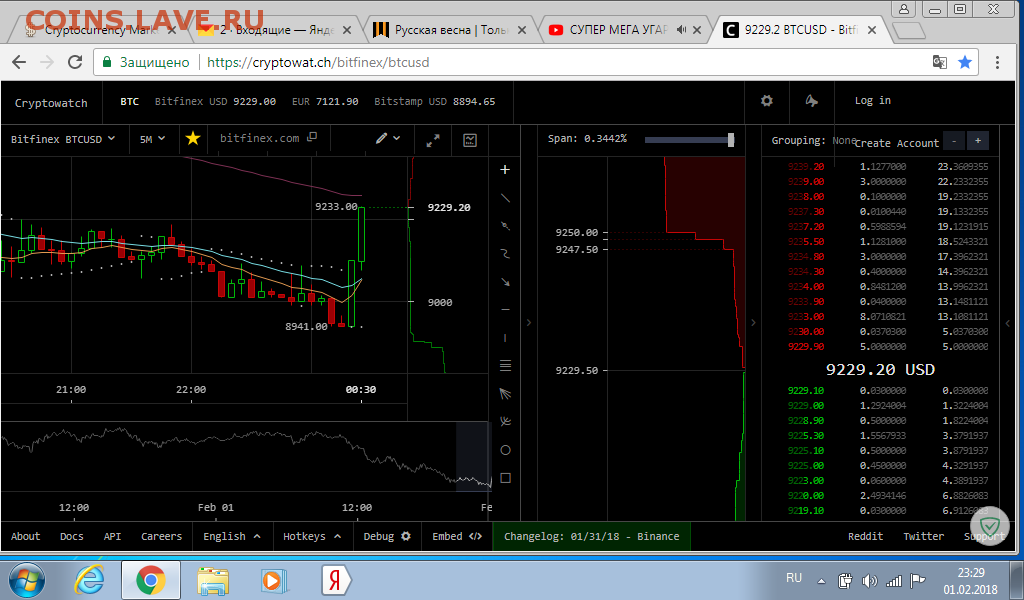Bookmark page with blue star
This screenshot has height=600, width=1024.
[x=965, y=62]
